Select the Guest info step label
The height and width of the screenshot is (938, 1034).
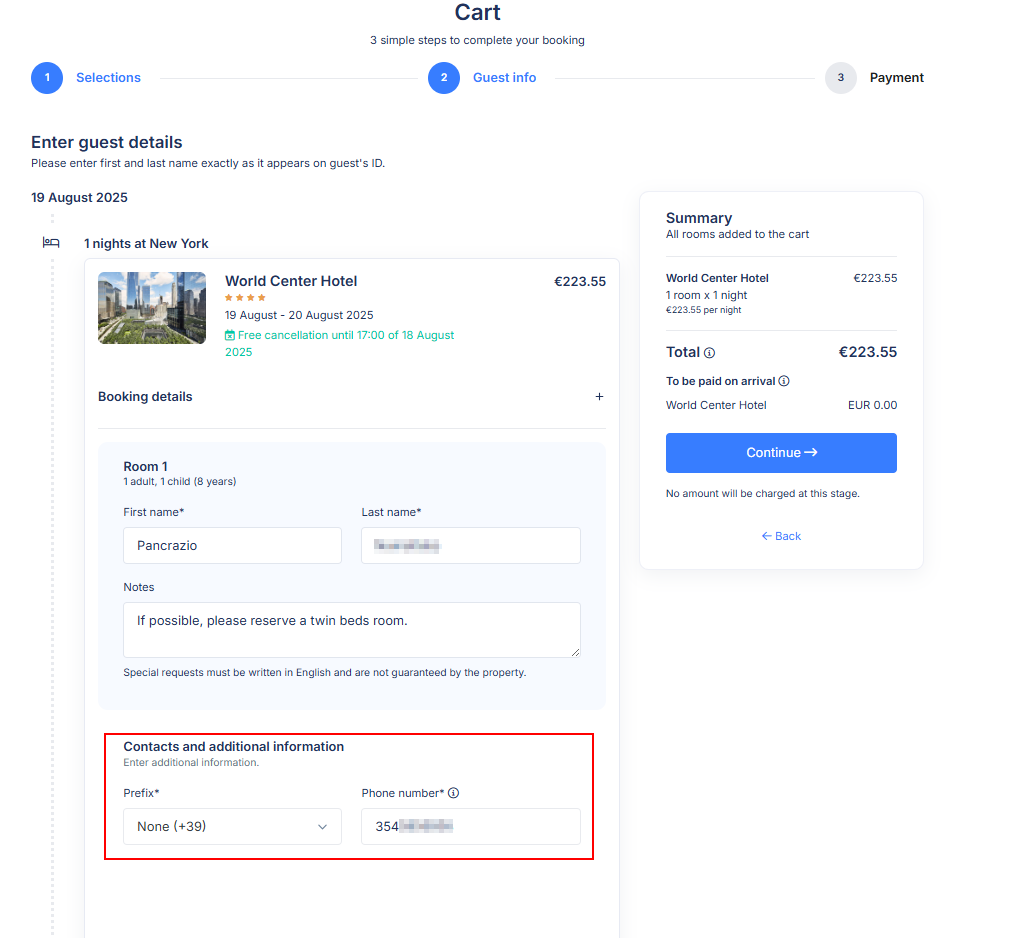tap(504, 78)
